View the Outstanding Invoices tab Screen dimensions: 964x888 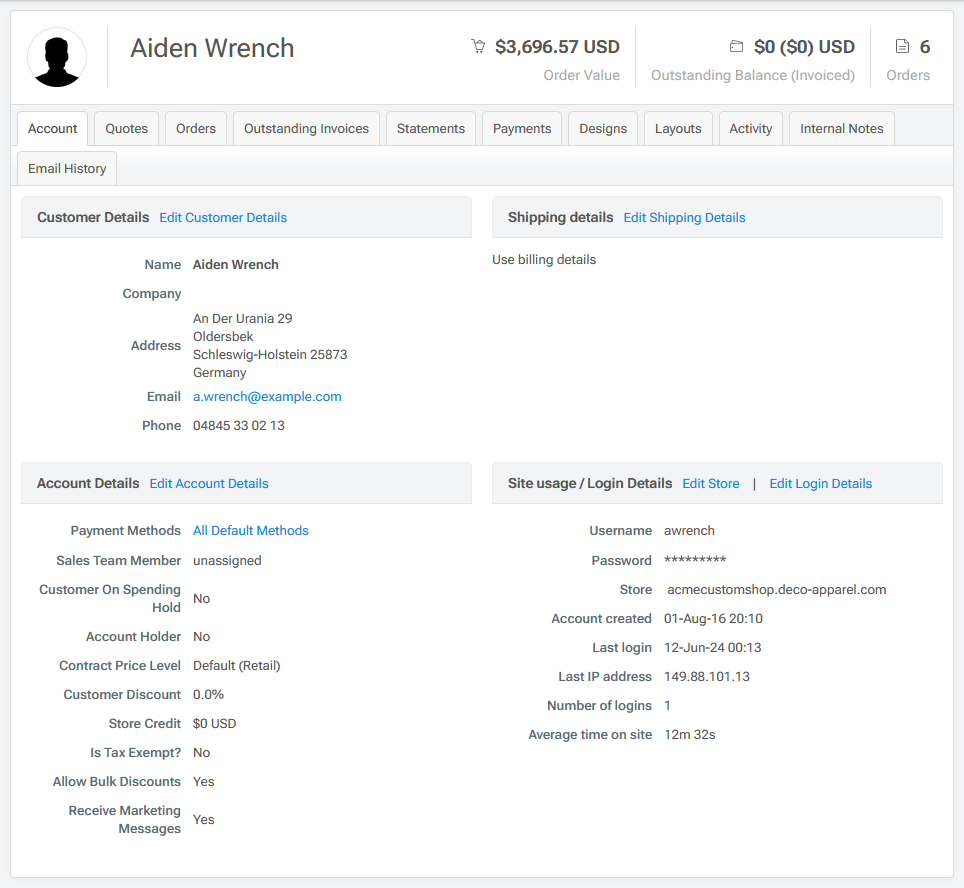306,128
